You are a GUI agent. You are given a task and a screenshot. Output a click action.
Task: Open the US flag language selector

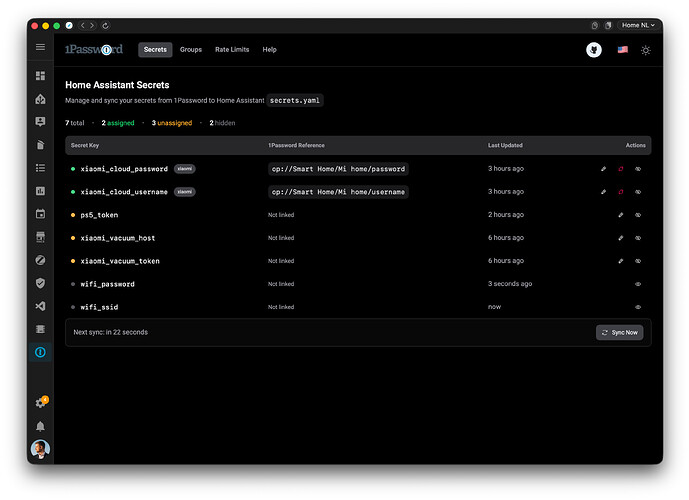tap(622, 49)
